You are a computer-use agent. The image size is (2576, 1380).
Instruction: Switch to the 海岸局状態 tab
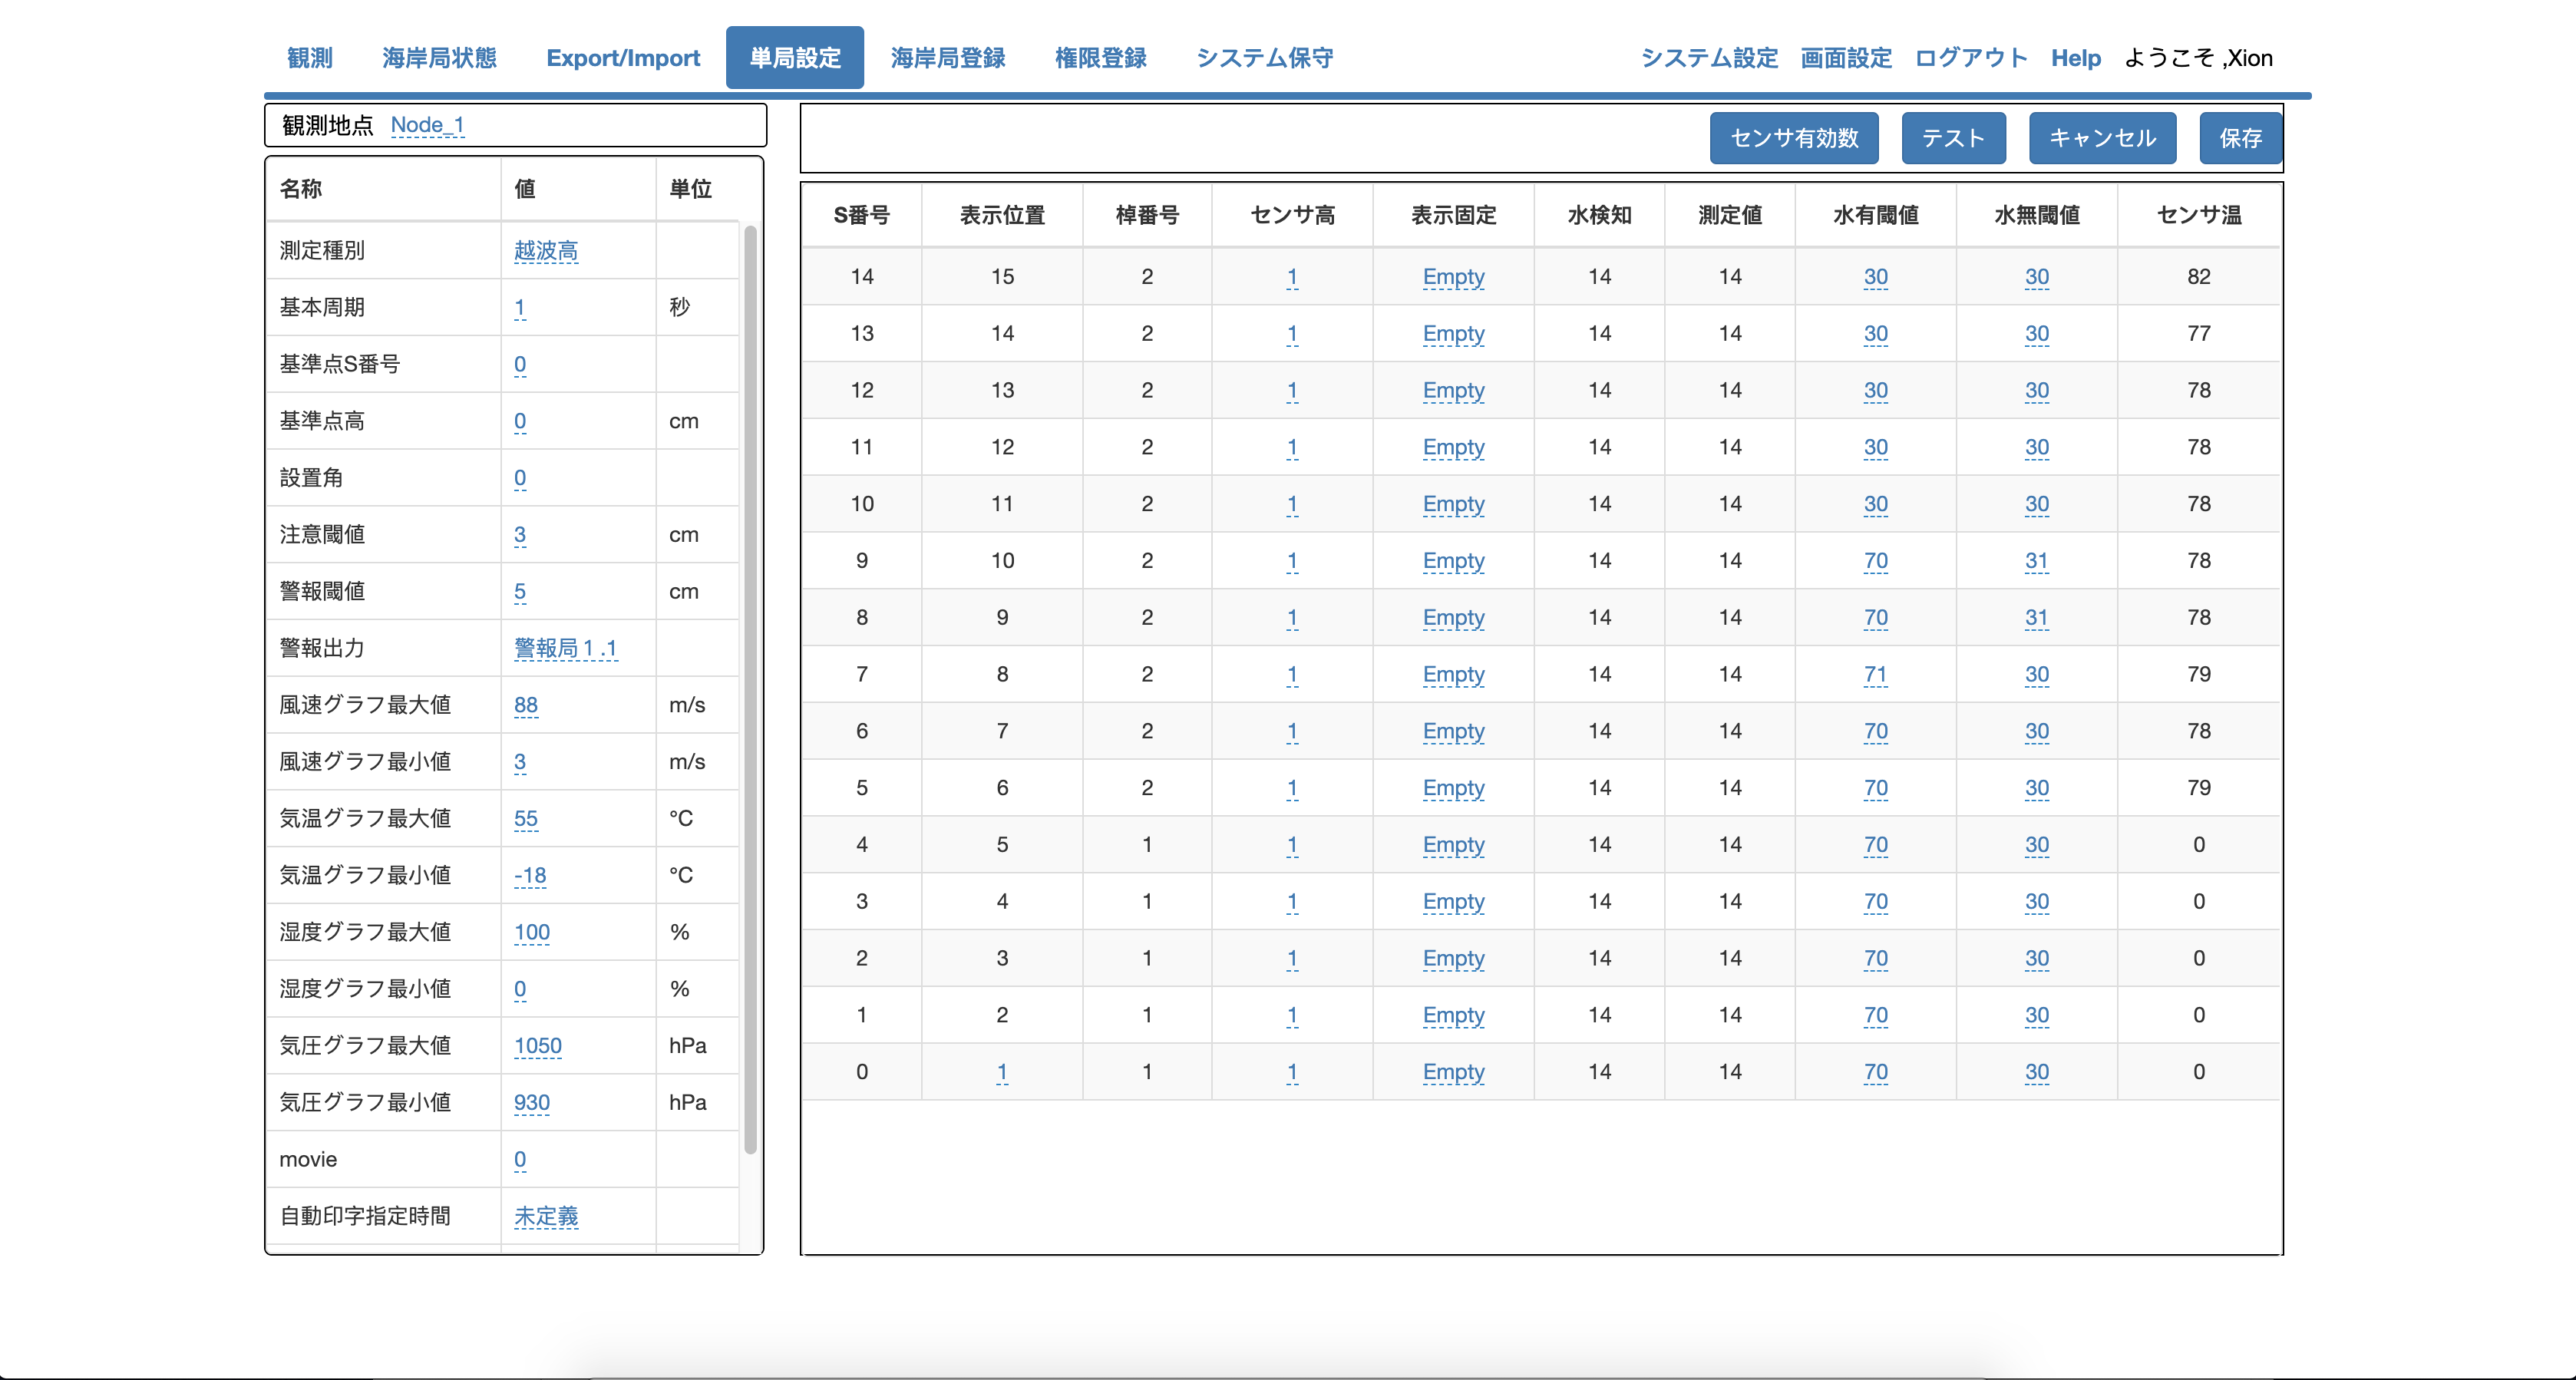439,58
